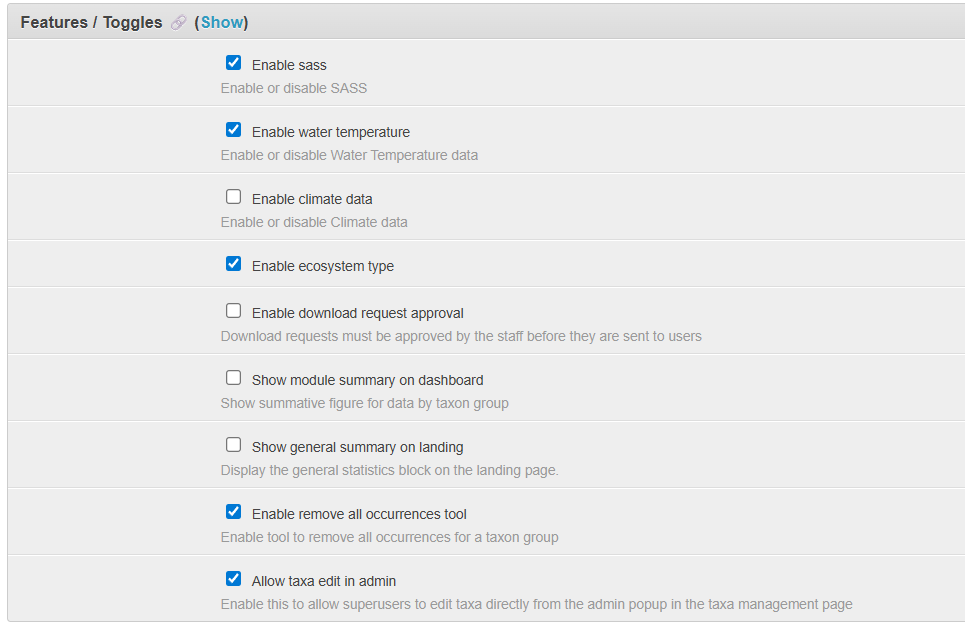Expand the Features / Toggles section via Show
The width and height of the screenshot is (965, 625).
coord(221,22)
